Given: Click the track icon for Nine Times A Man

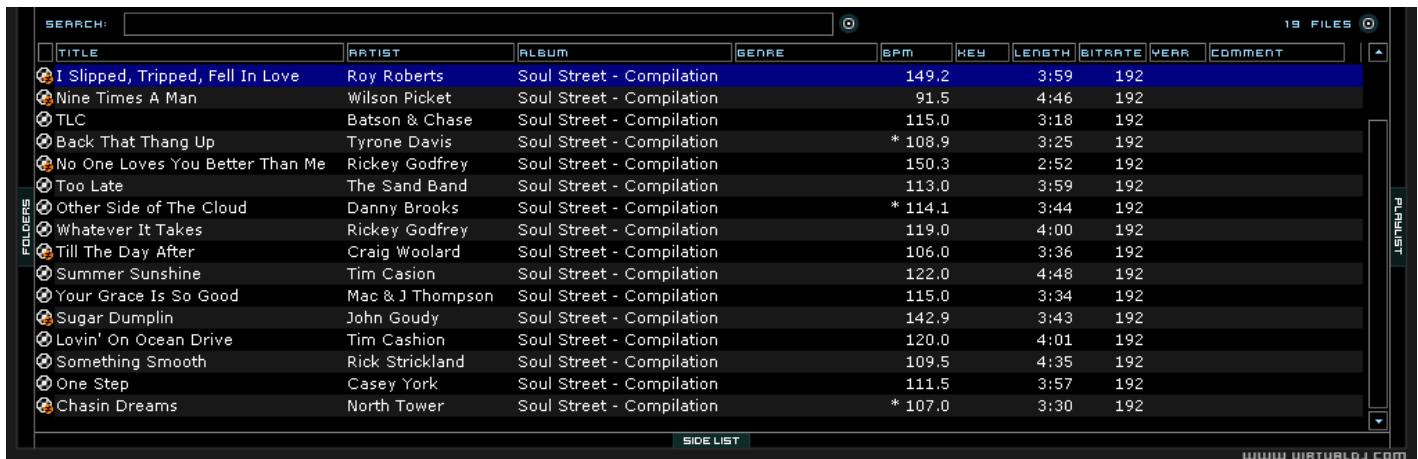Looking at the screenshot, I should pos(44,98).
